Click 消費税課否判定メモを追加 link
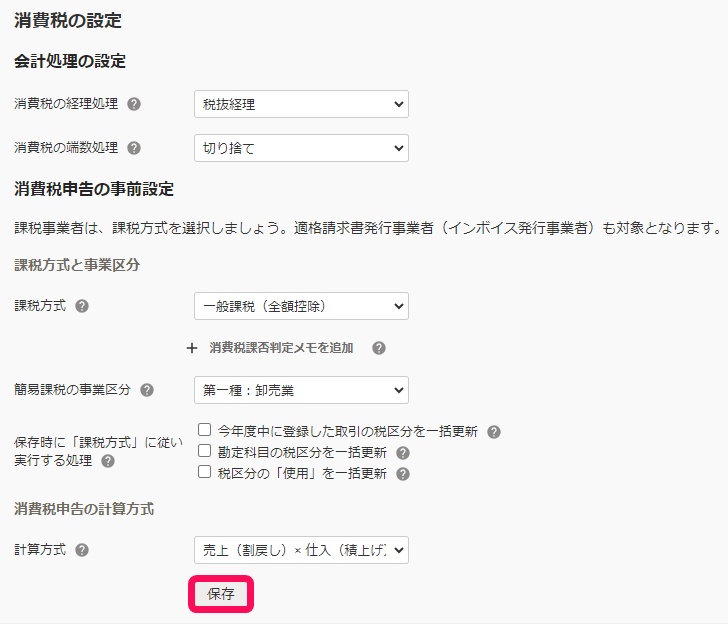The height and width of the screenshot is (624, 728). (x=281, y=348)
